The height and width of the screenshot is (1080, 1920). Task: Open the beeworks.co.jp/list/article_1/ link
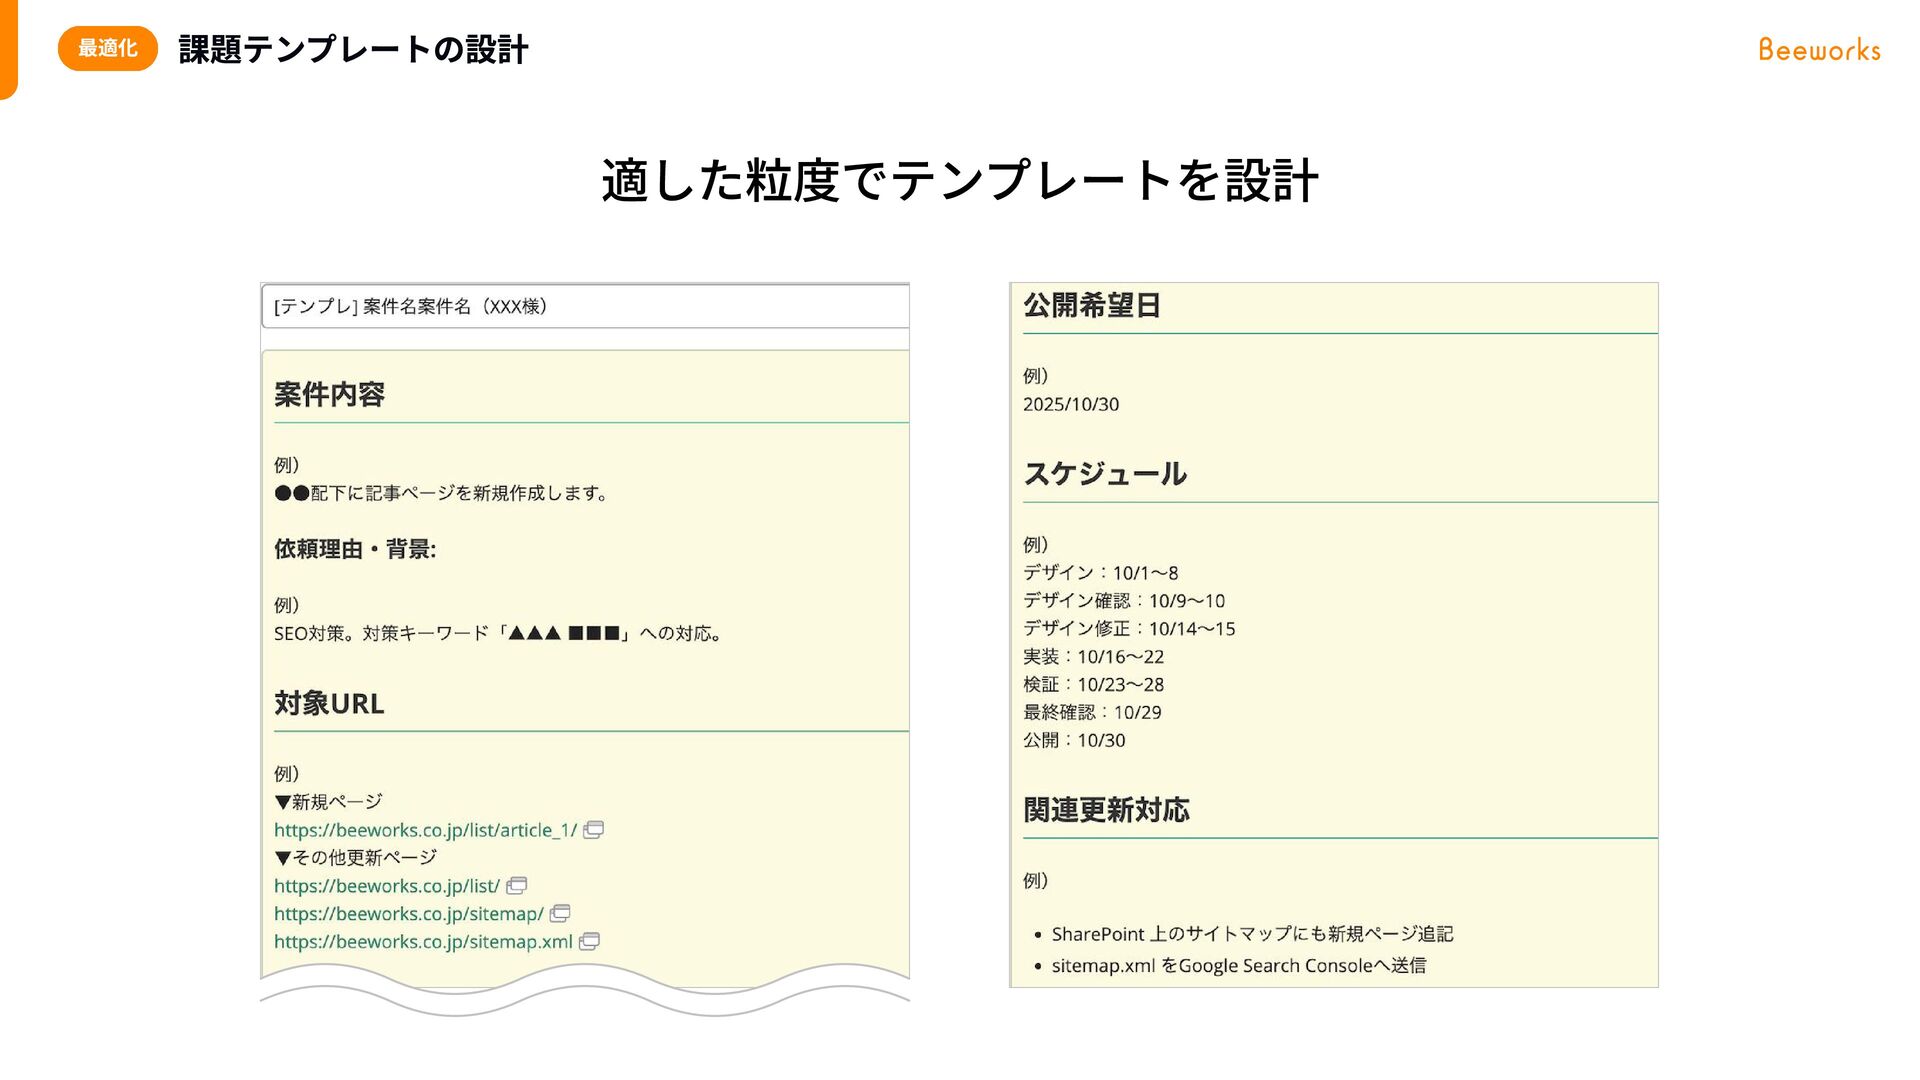click(x=425, y=830)
